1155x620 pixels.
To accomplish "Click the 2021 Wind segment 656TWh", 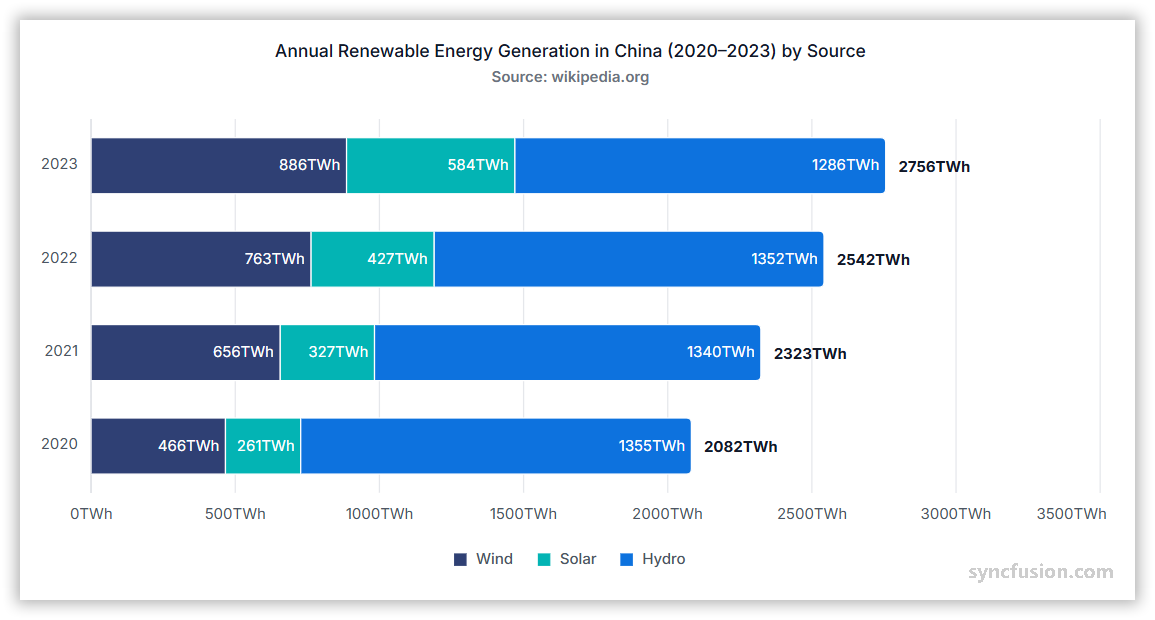I will click(x=185, y=352).
